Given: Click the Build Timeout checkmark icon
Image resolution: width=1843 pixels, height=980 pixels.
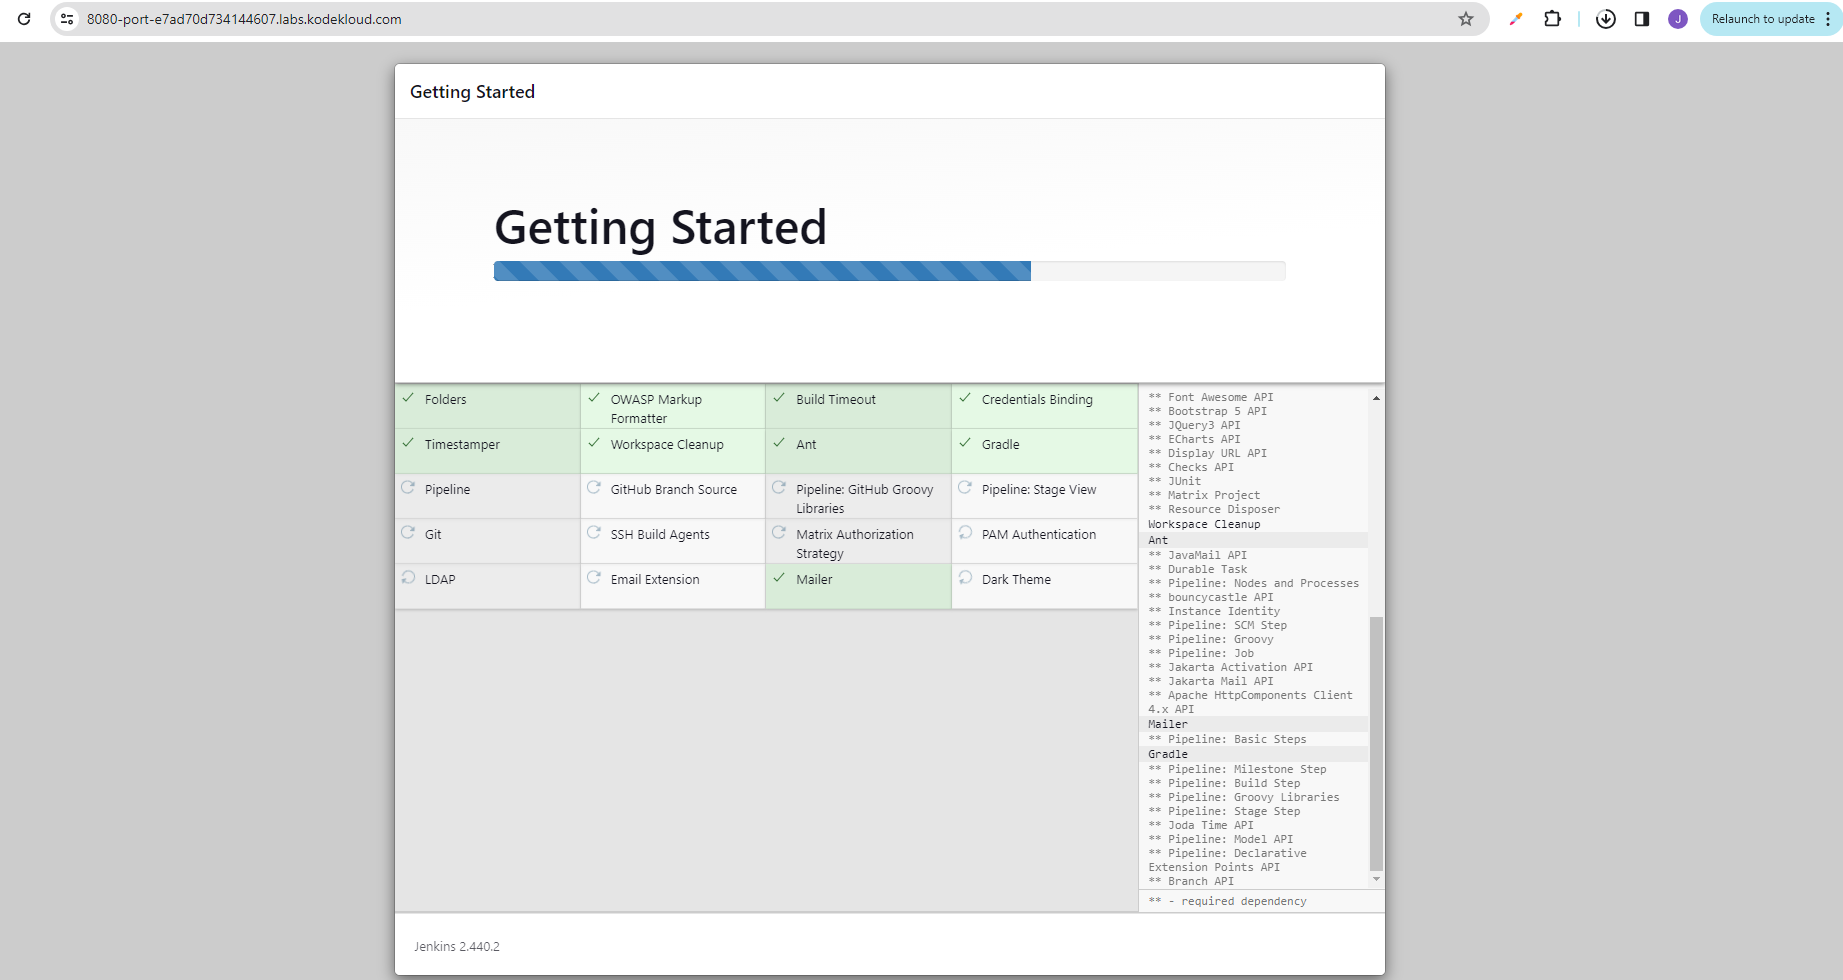Looking at the screenshot, I should tap(779, 398).
